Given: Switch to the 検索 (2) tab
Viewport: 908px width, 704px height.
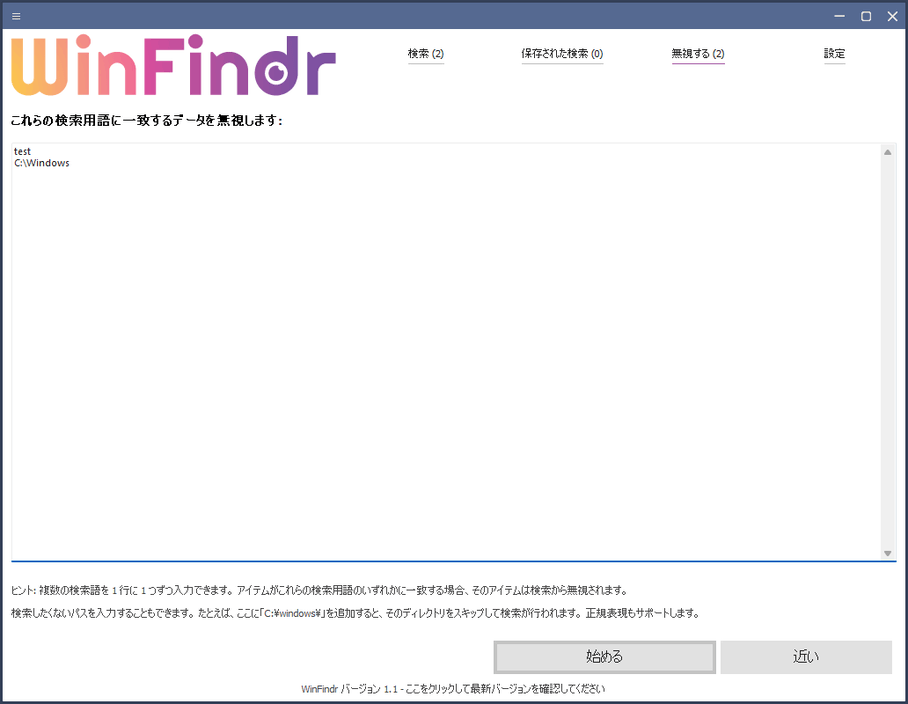Looking at the screenshot, I should pos(426,54).
